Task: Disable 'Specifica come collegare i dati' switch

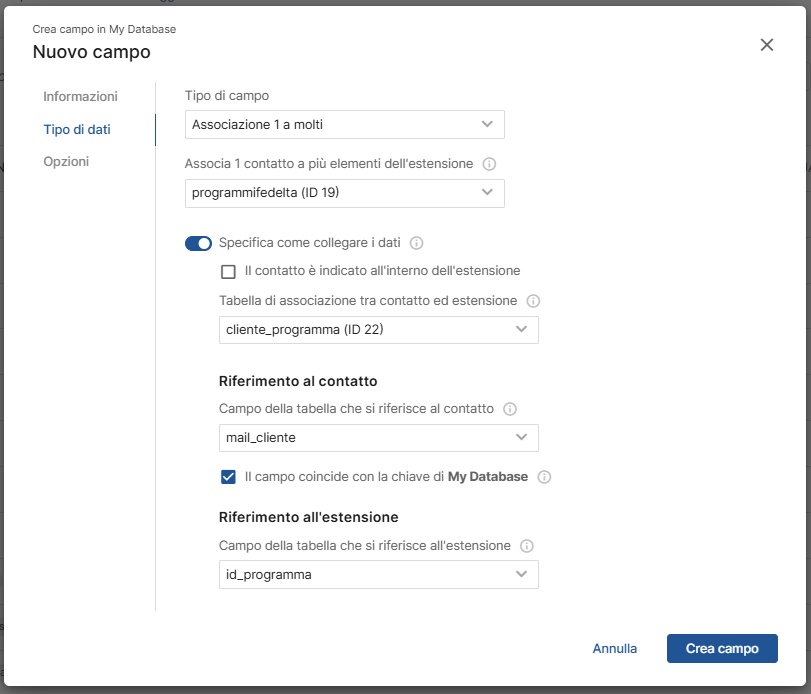Action: coord(198,243)
